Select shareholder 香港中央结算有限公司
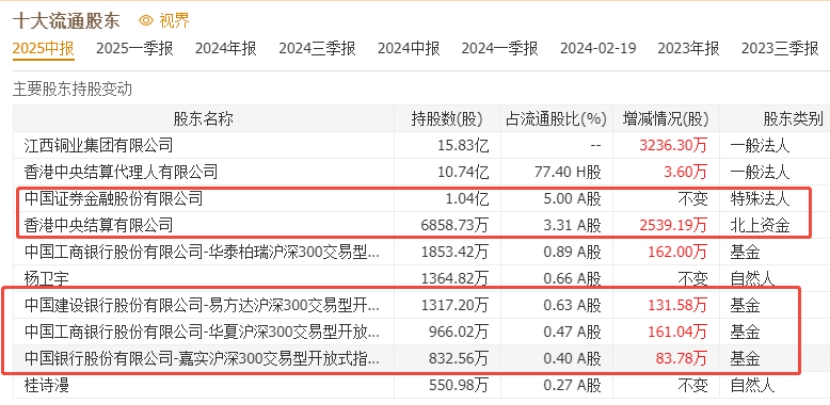830x405 pixels. click(x=98, y=226)
